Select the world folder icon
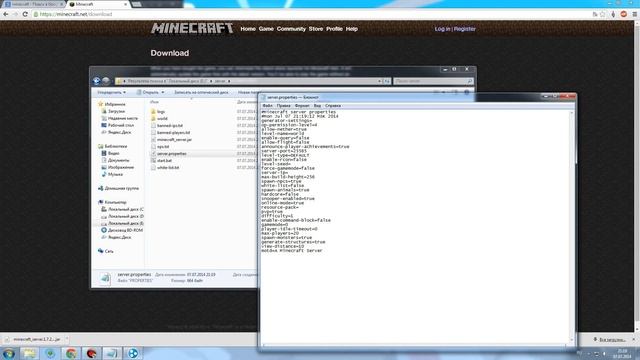 pyautogui.click(x=153, y=118)
